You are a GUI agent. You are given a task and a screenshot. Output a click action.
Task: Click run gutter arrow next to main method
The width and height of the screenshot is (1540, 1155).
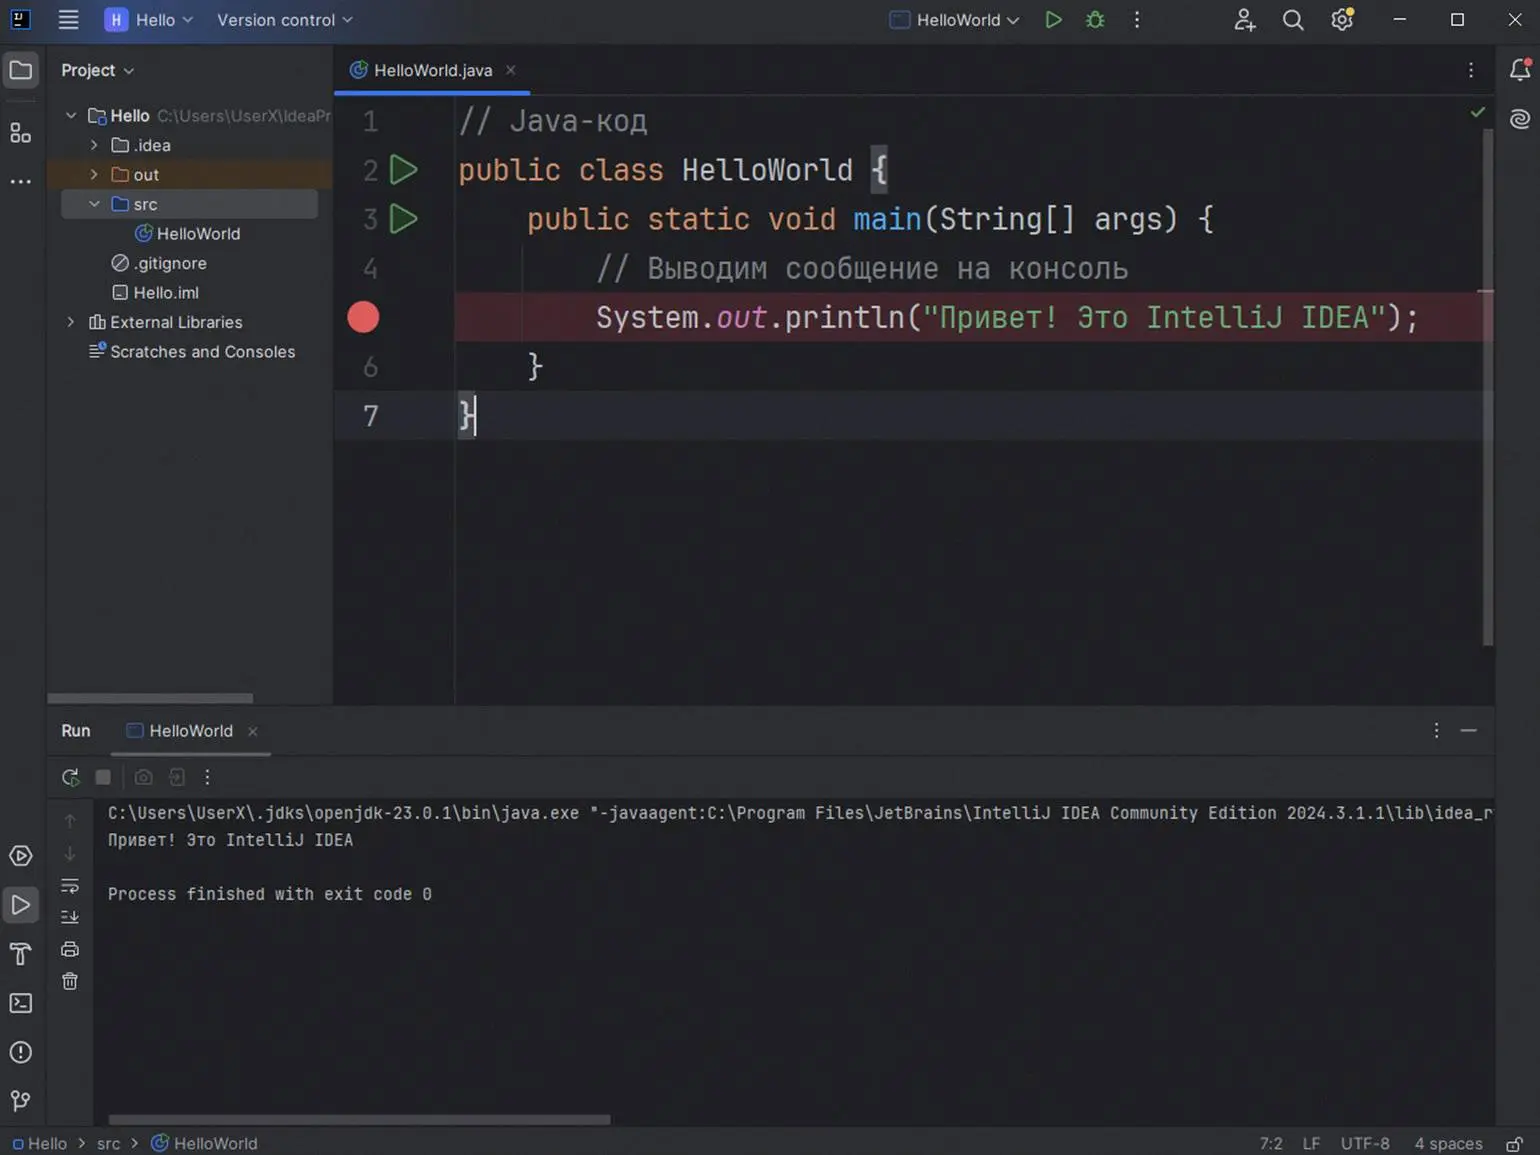pyautogui.click(x=403, y=219)
